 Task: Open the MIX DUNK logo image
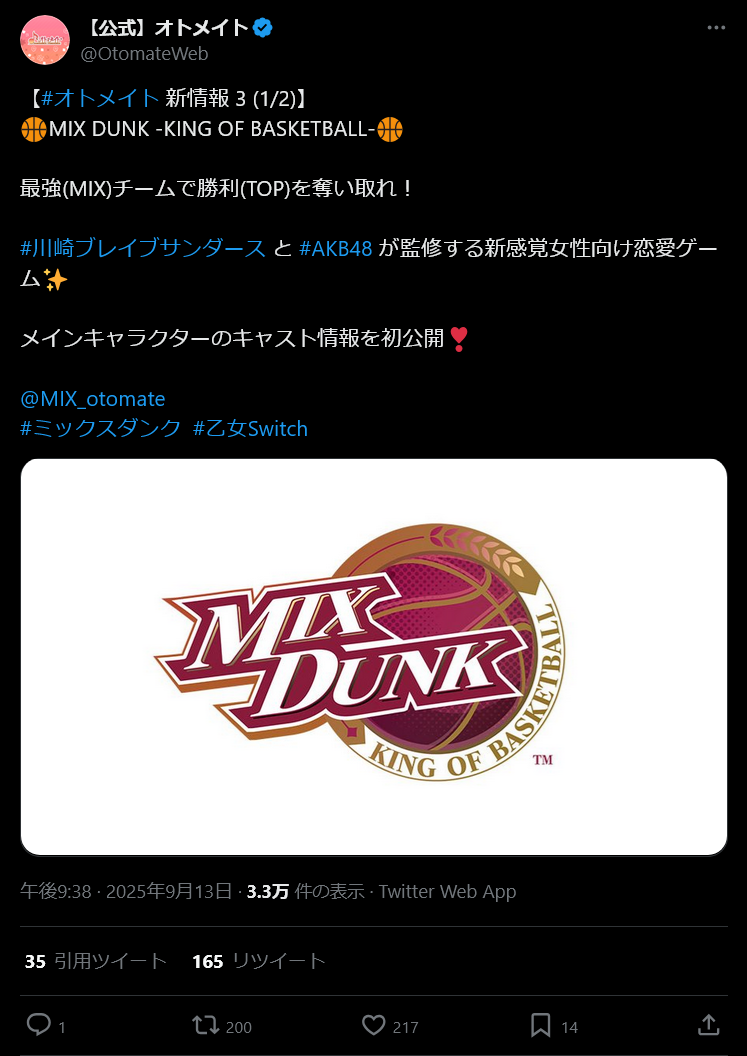pos(374,657)
